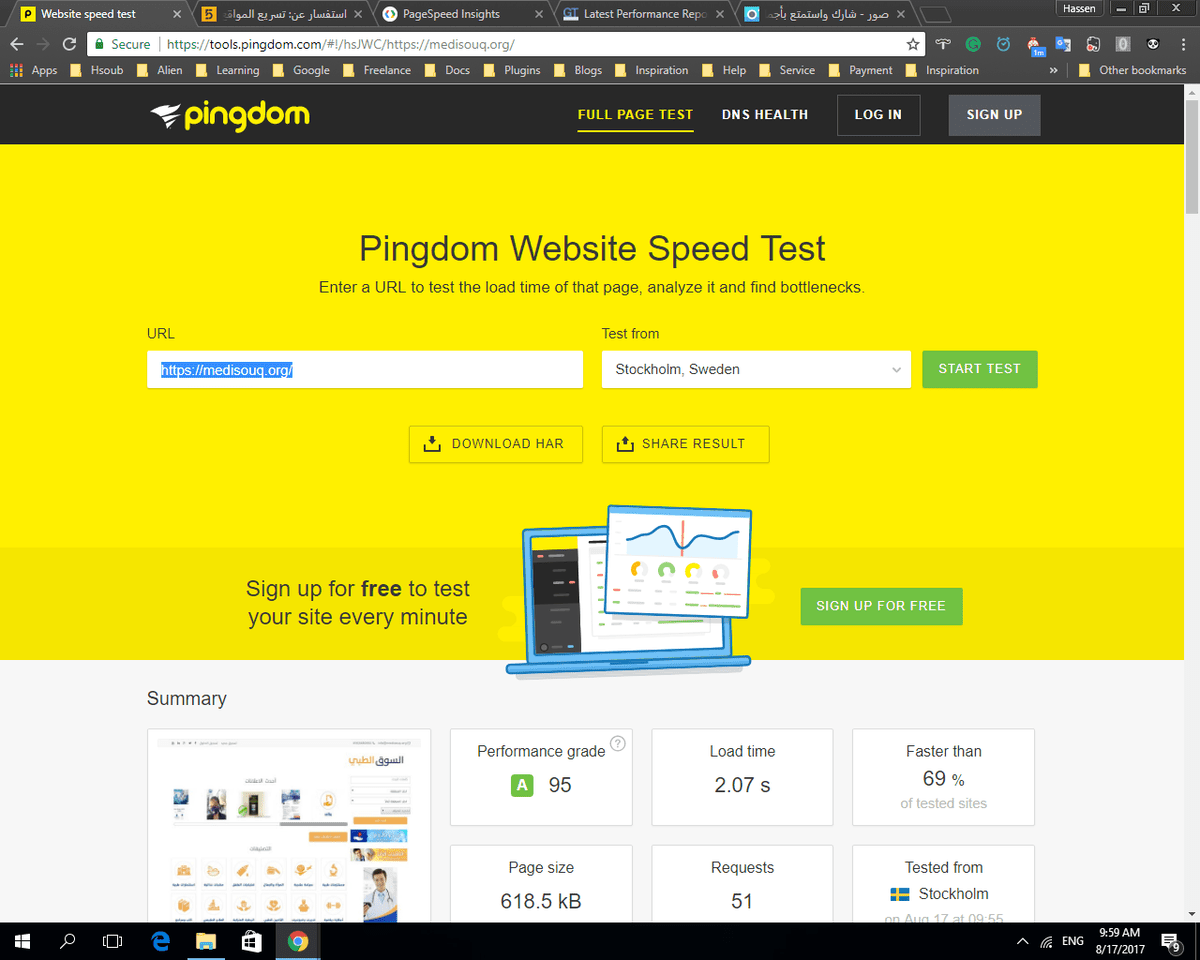Open taskbar search magnifier
1200x960 pixels.
[68, 941]
